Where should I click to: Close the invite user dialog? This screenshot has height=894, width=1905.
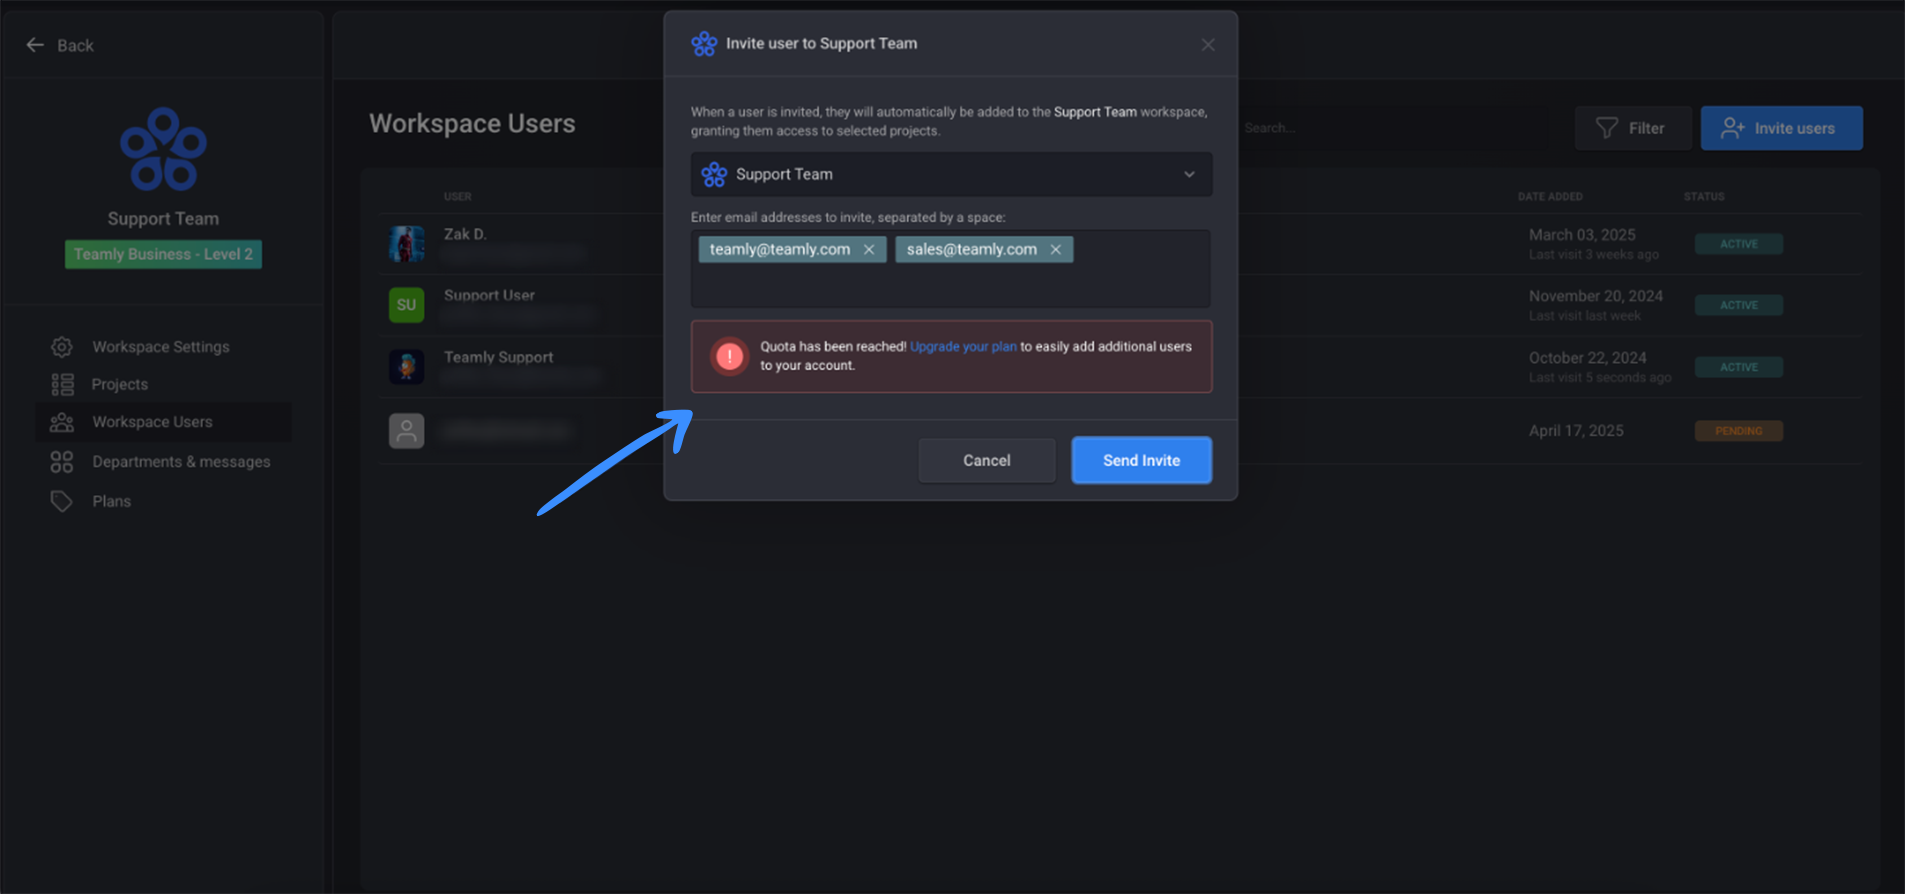1208,45
